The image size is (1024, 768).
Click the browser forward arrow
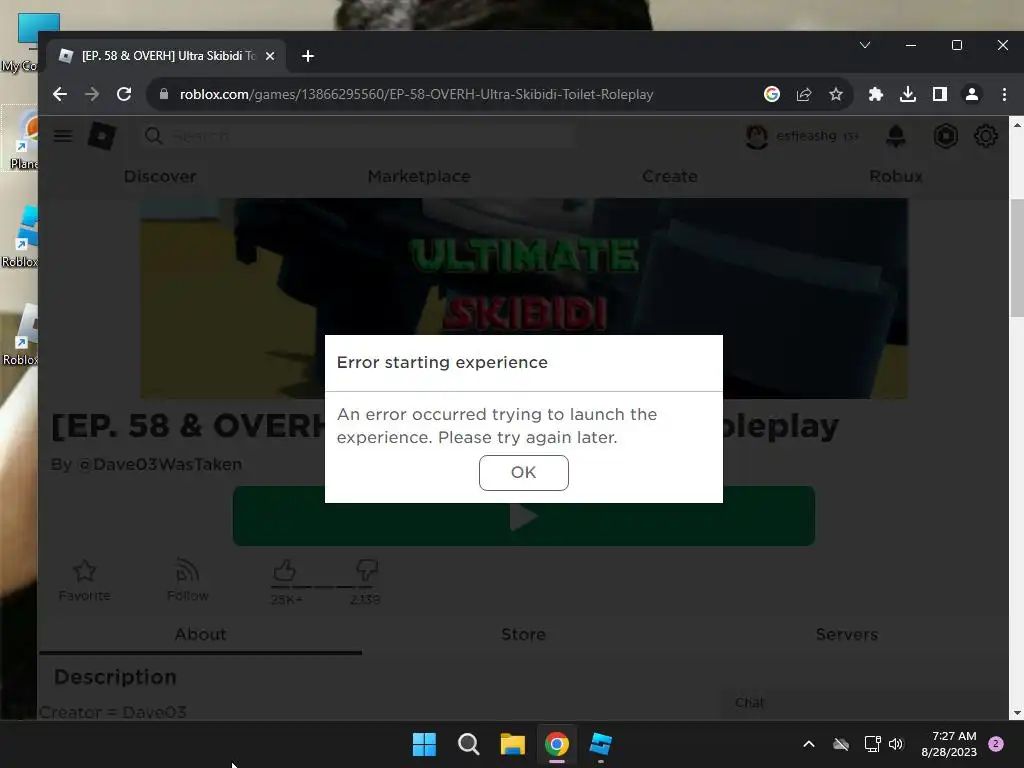[x=92, y=94]
